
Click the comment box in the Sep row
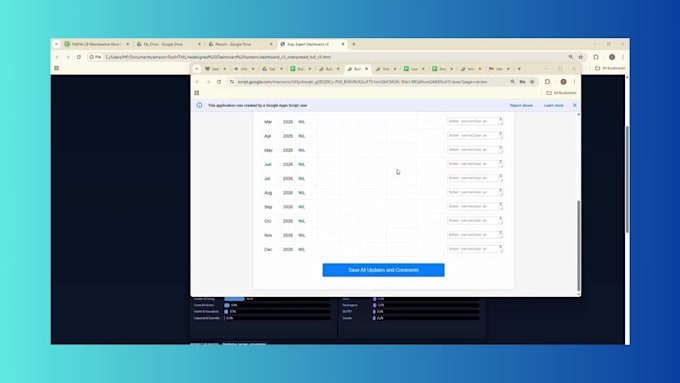click(474, 206)
